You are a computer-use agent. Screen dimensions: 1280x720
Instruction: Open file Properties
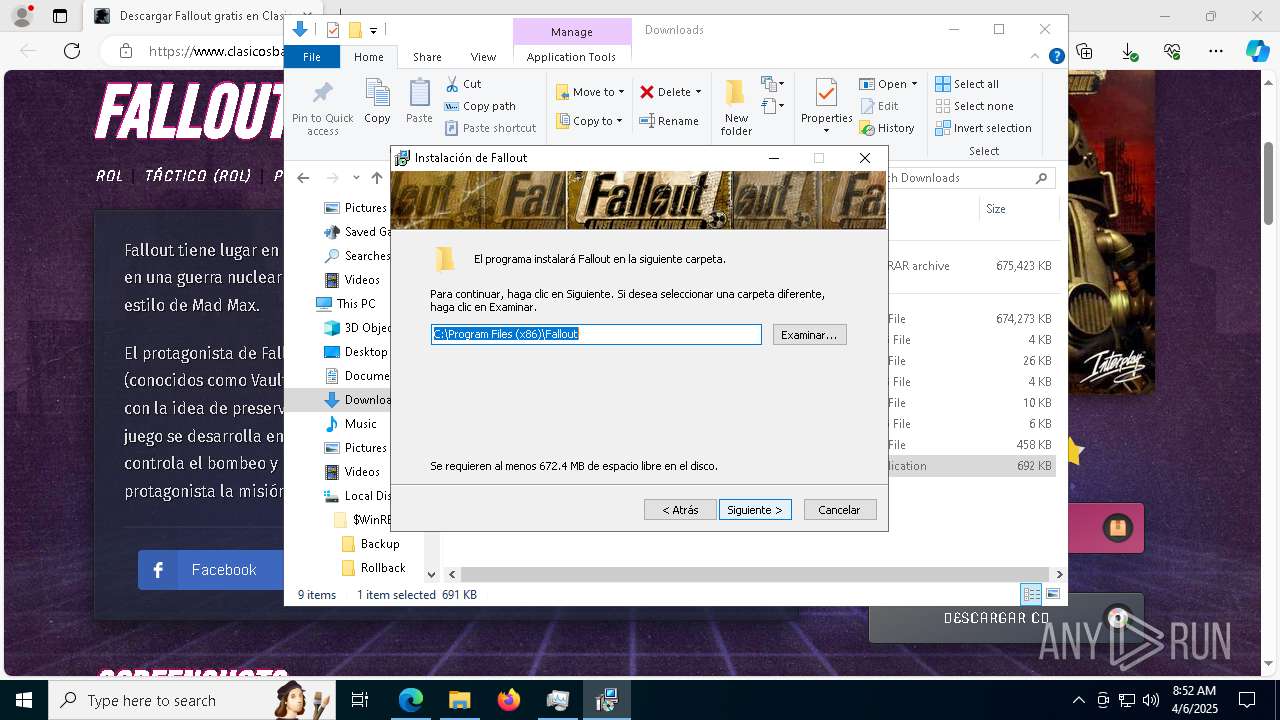tap(826, 106)
